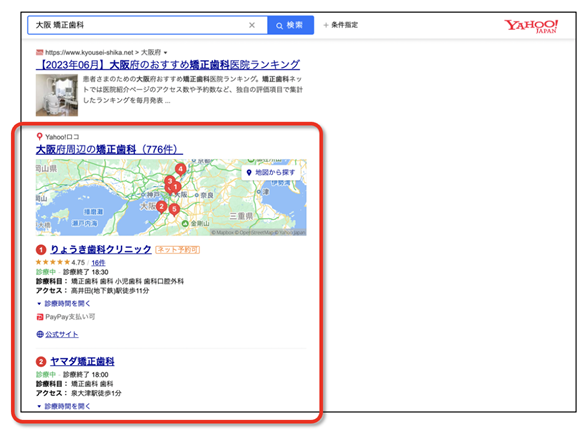Open the 公式サイト link
Screen dimensions: 586x436
(x=62, y=334)
